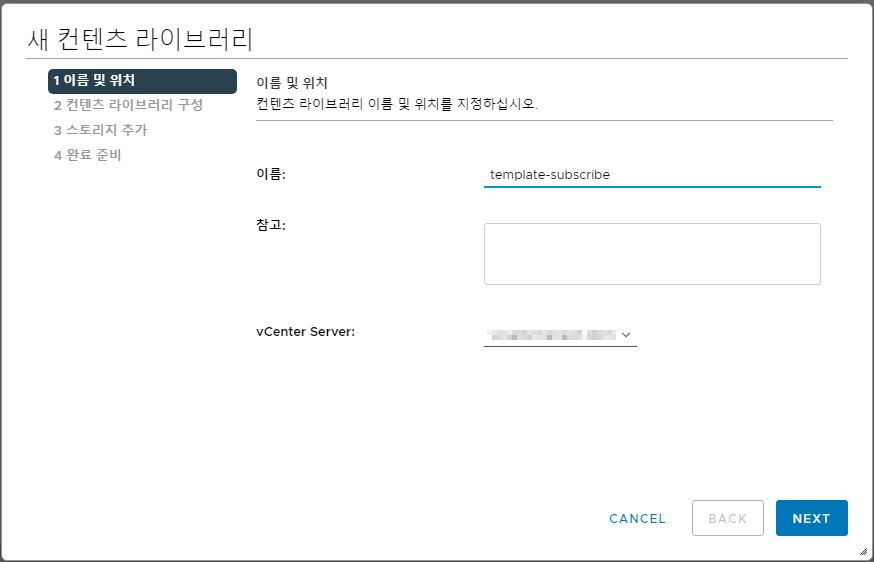Click the 참고: label
Viewport: 874px width, 562px height.
click(x=271, y=225)
